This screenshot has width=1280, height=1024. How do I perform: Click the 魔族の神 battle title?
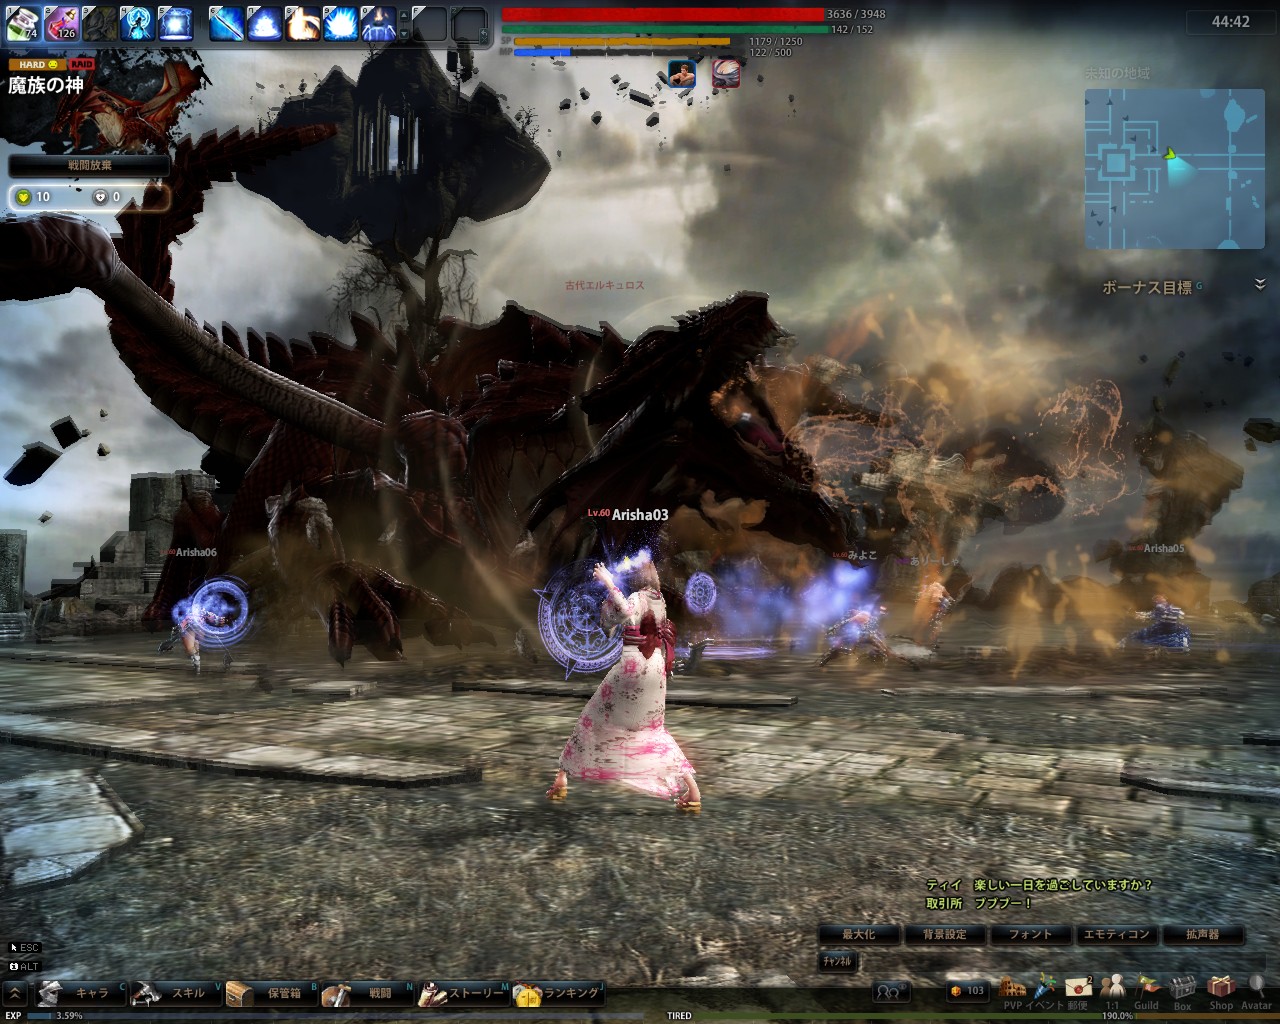pyautogui.click(x=46, y=86)
